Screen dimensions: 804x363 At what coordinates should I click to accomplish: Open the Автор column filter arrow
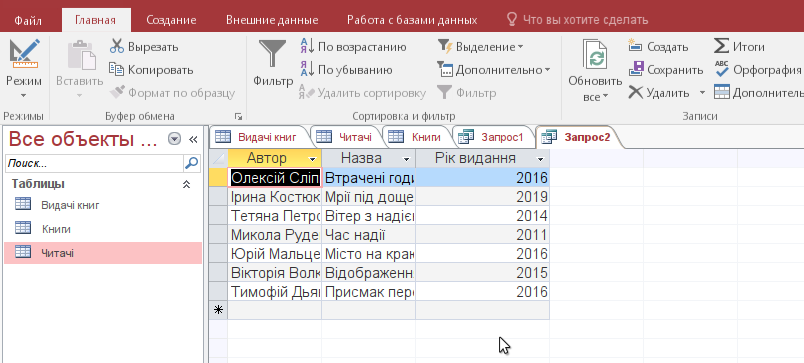click(312, 158)
